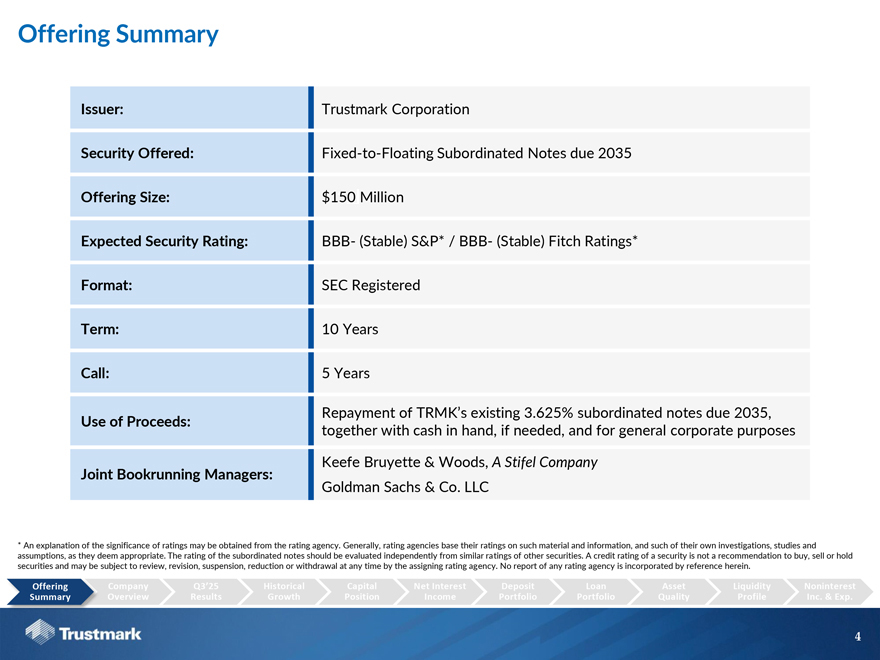Open the Loan Portfolio navigation tab
The image size is (880, 660).
pyautogui.click(x=596, y=591)
